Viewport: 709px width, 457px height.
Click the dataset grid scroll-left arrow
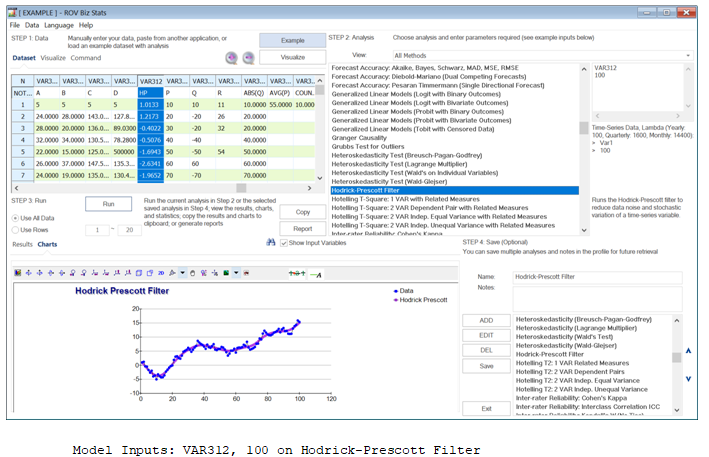pyautogui.click(x=17, y=188)
